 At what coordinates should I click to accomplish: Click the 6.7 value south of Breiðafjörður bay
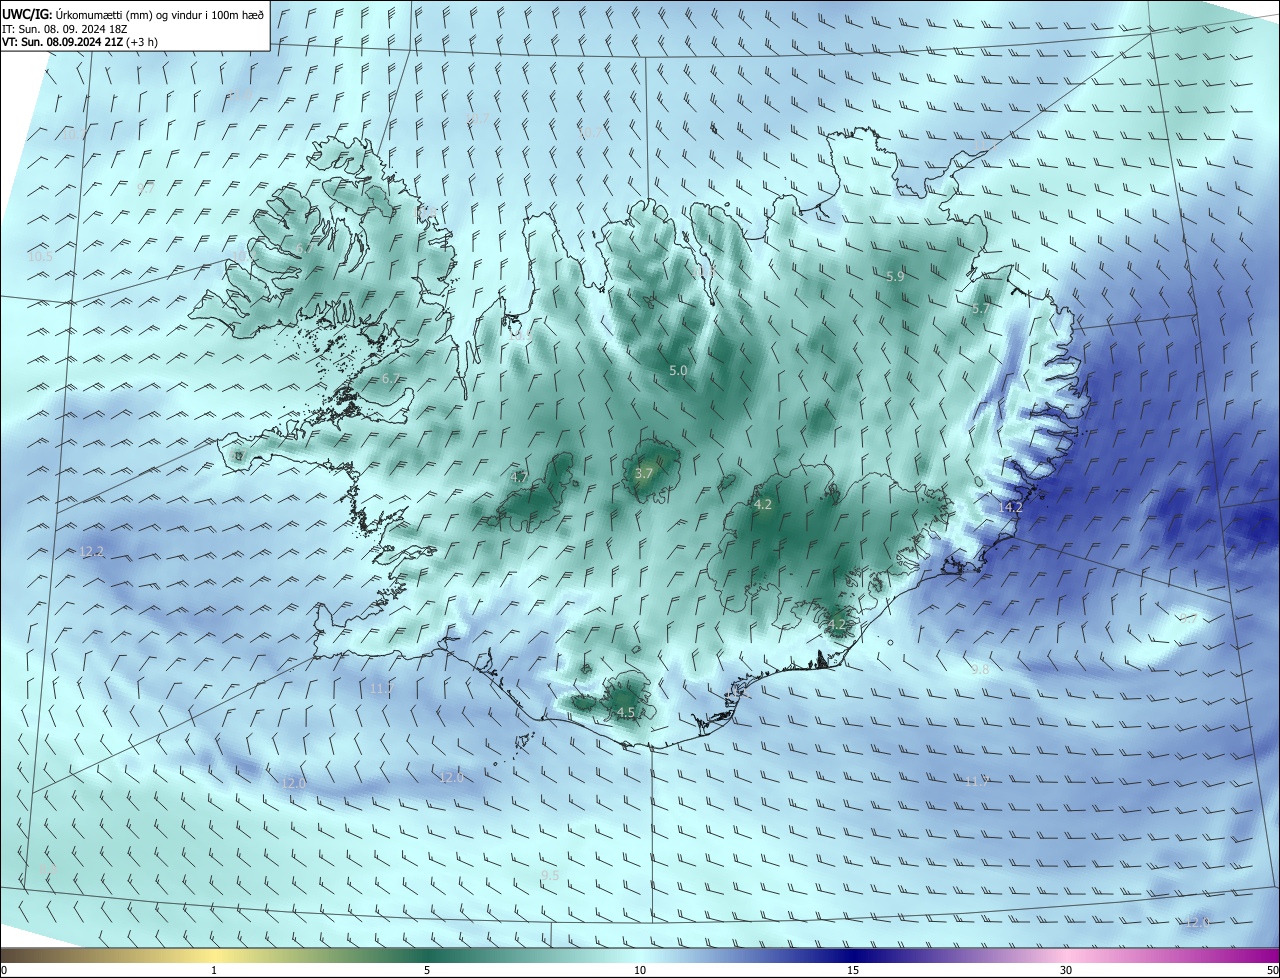390,379
